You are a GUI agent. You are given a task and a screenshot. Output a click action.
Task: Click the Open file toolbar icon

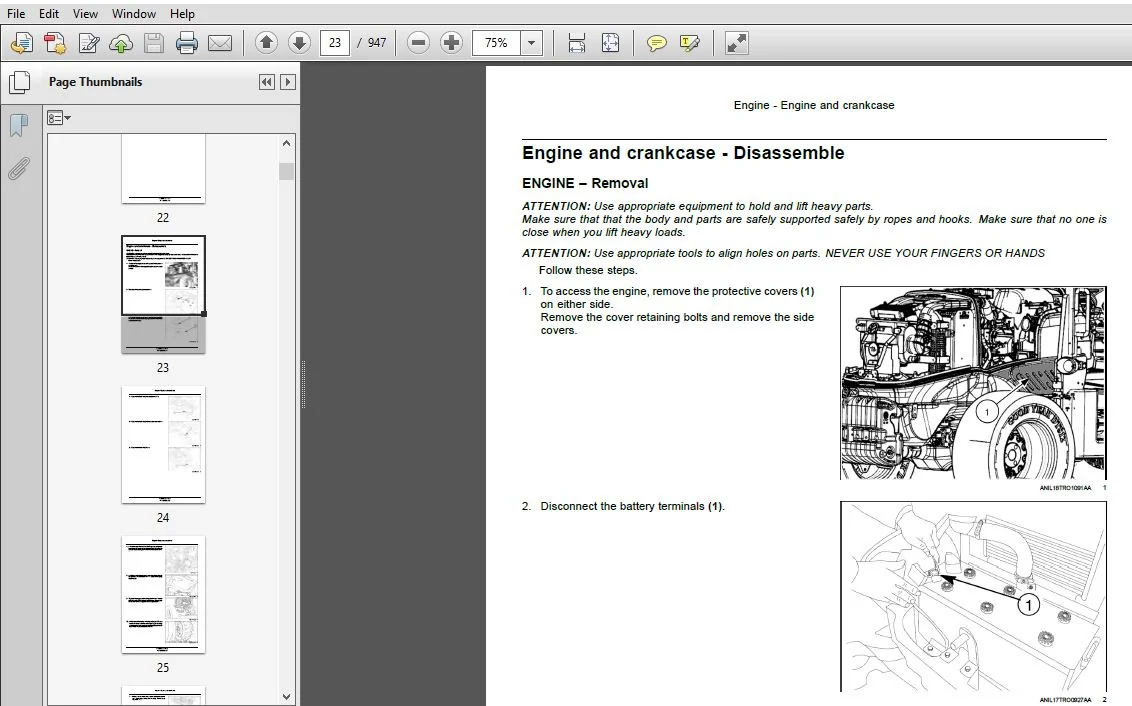click(x=22, y=43)
